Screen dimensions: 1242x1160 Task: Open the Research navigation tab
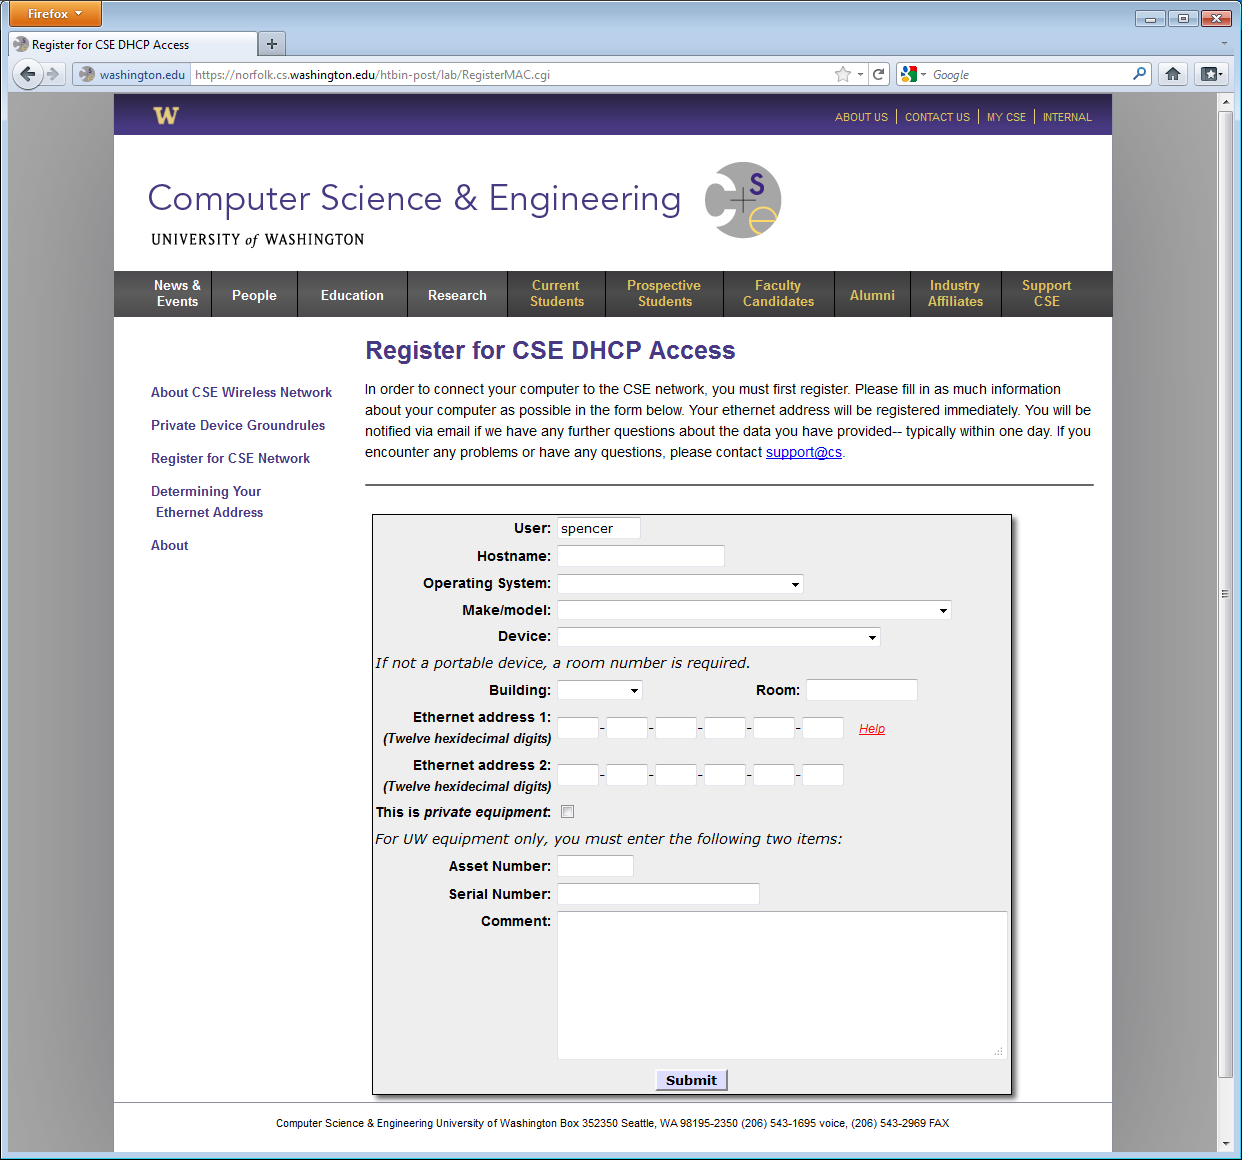pos(457,295)
